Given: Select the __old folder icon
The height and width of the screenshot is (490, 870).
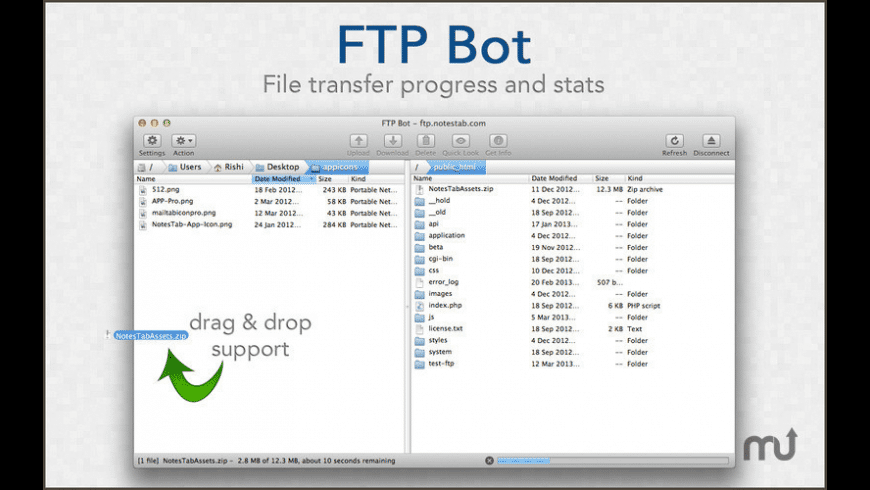Looking at the screenshot, I should point(419,213).
